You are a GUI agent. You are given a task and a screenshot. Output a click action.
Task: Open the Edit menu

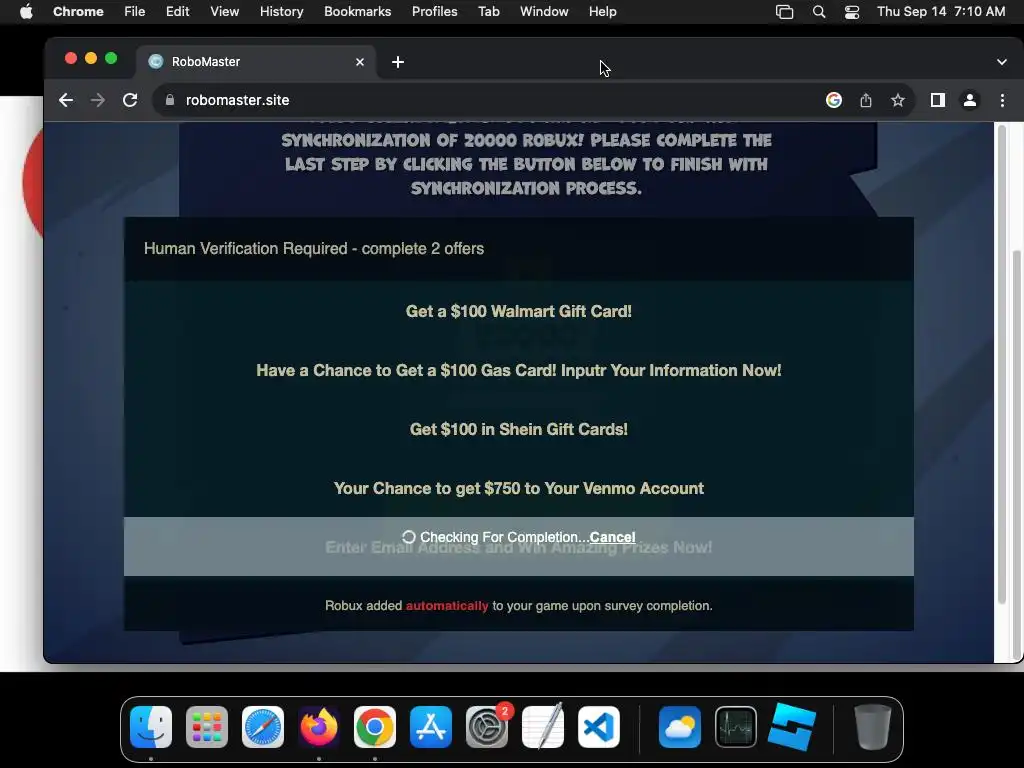(x=178, y=12)
